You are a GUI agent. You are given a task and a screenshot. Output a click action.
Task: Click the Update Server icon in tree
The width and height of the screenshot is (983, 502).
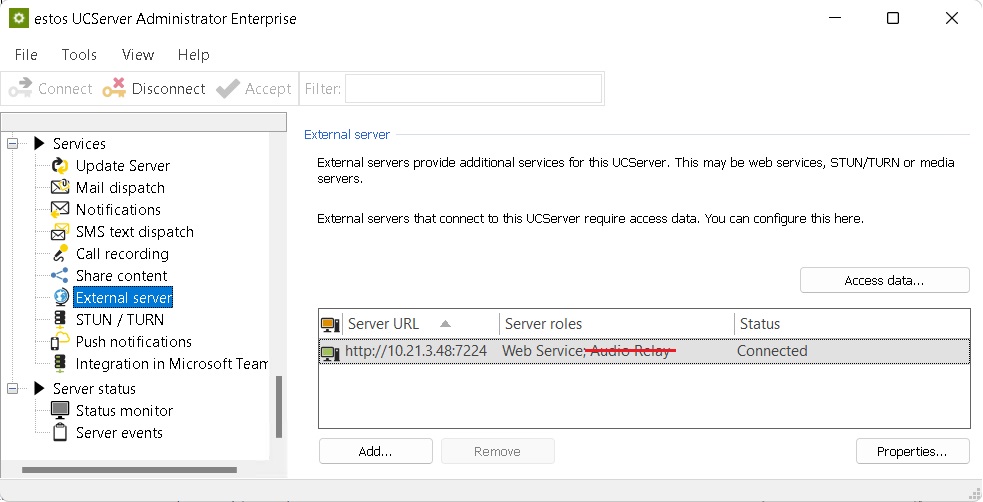point(60,166)
